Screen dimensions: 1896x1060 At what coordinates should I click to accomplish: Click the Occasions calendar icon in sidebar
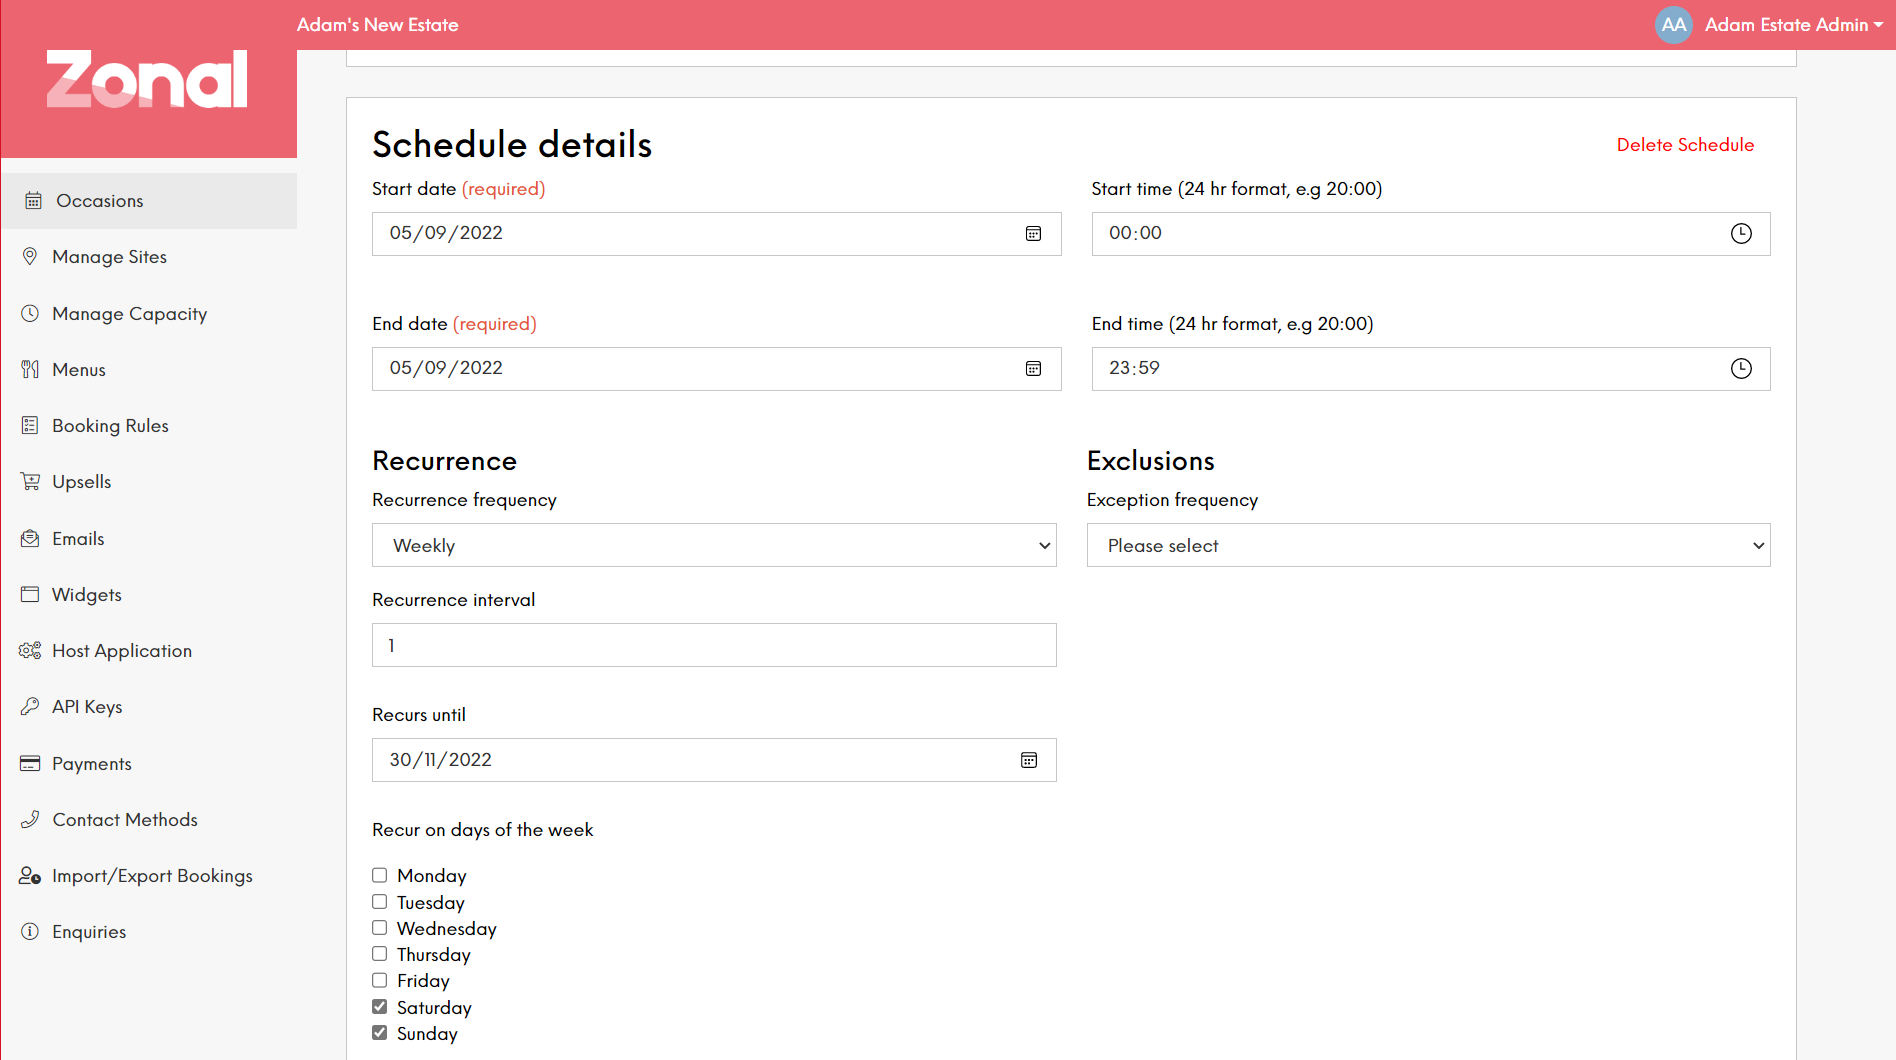pos(33,201)
